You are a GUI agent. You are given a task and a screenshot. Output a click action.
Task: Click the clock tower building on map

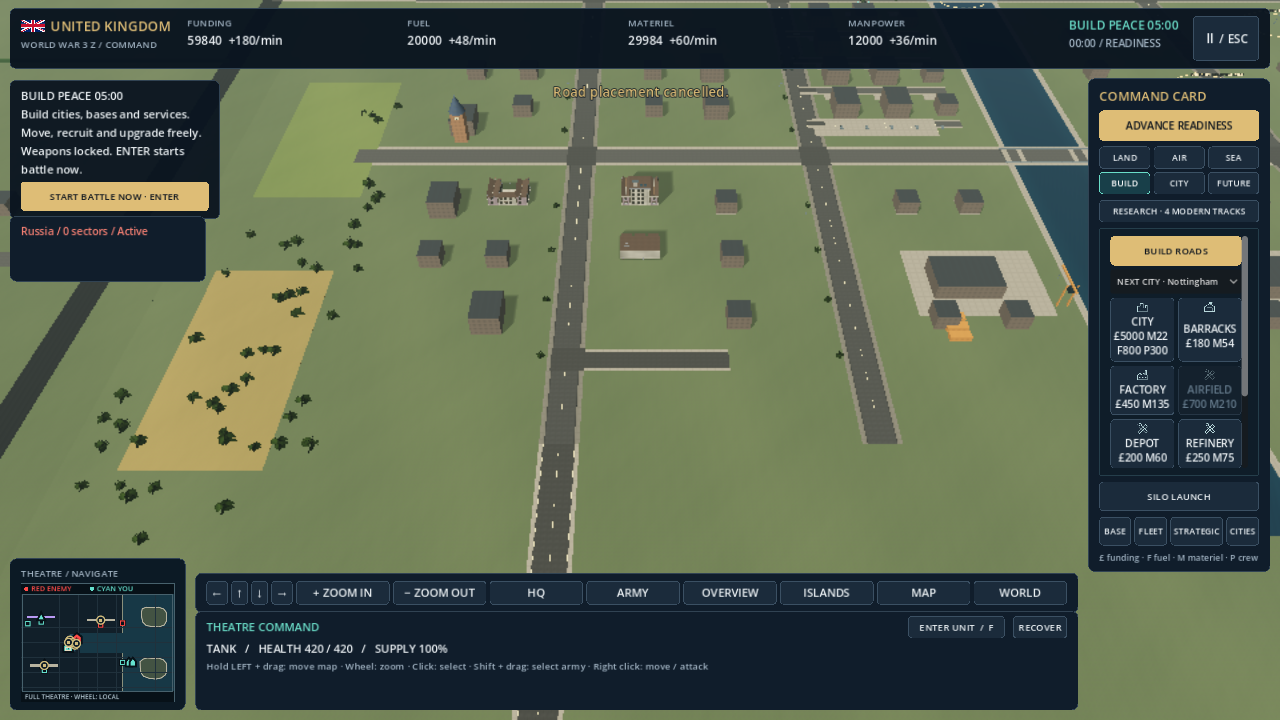pos(458,120)
